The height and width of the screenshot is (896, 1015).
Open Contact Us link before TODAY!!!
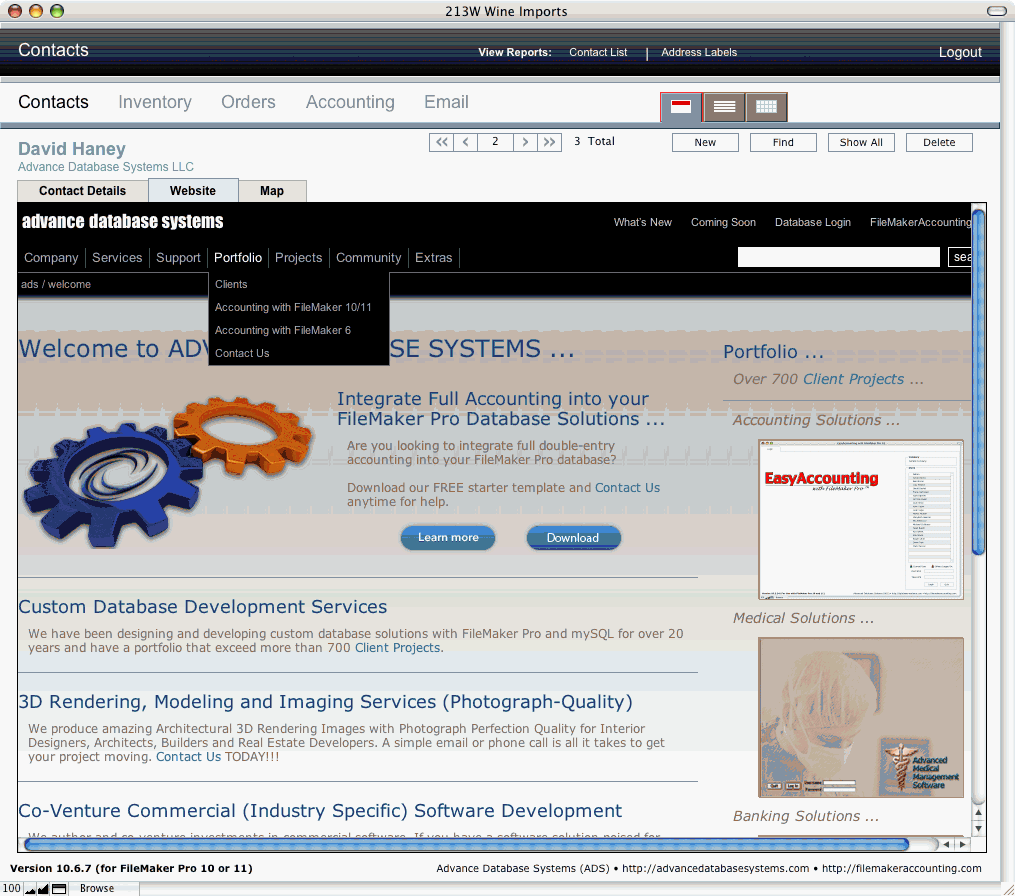(x=188, y=757)
